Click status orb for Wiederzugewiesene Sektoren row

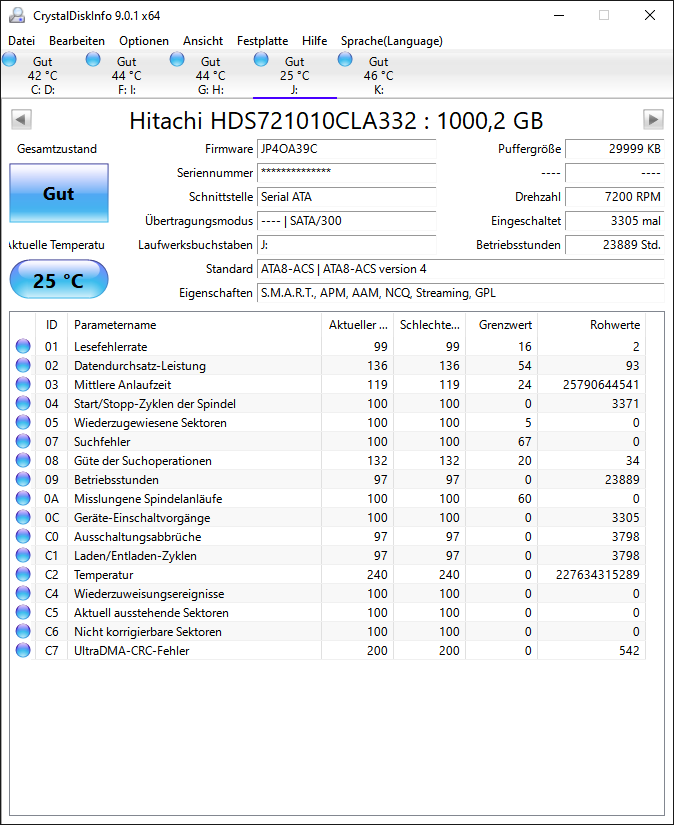coord(23,422)
